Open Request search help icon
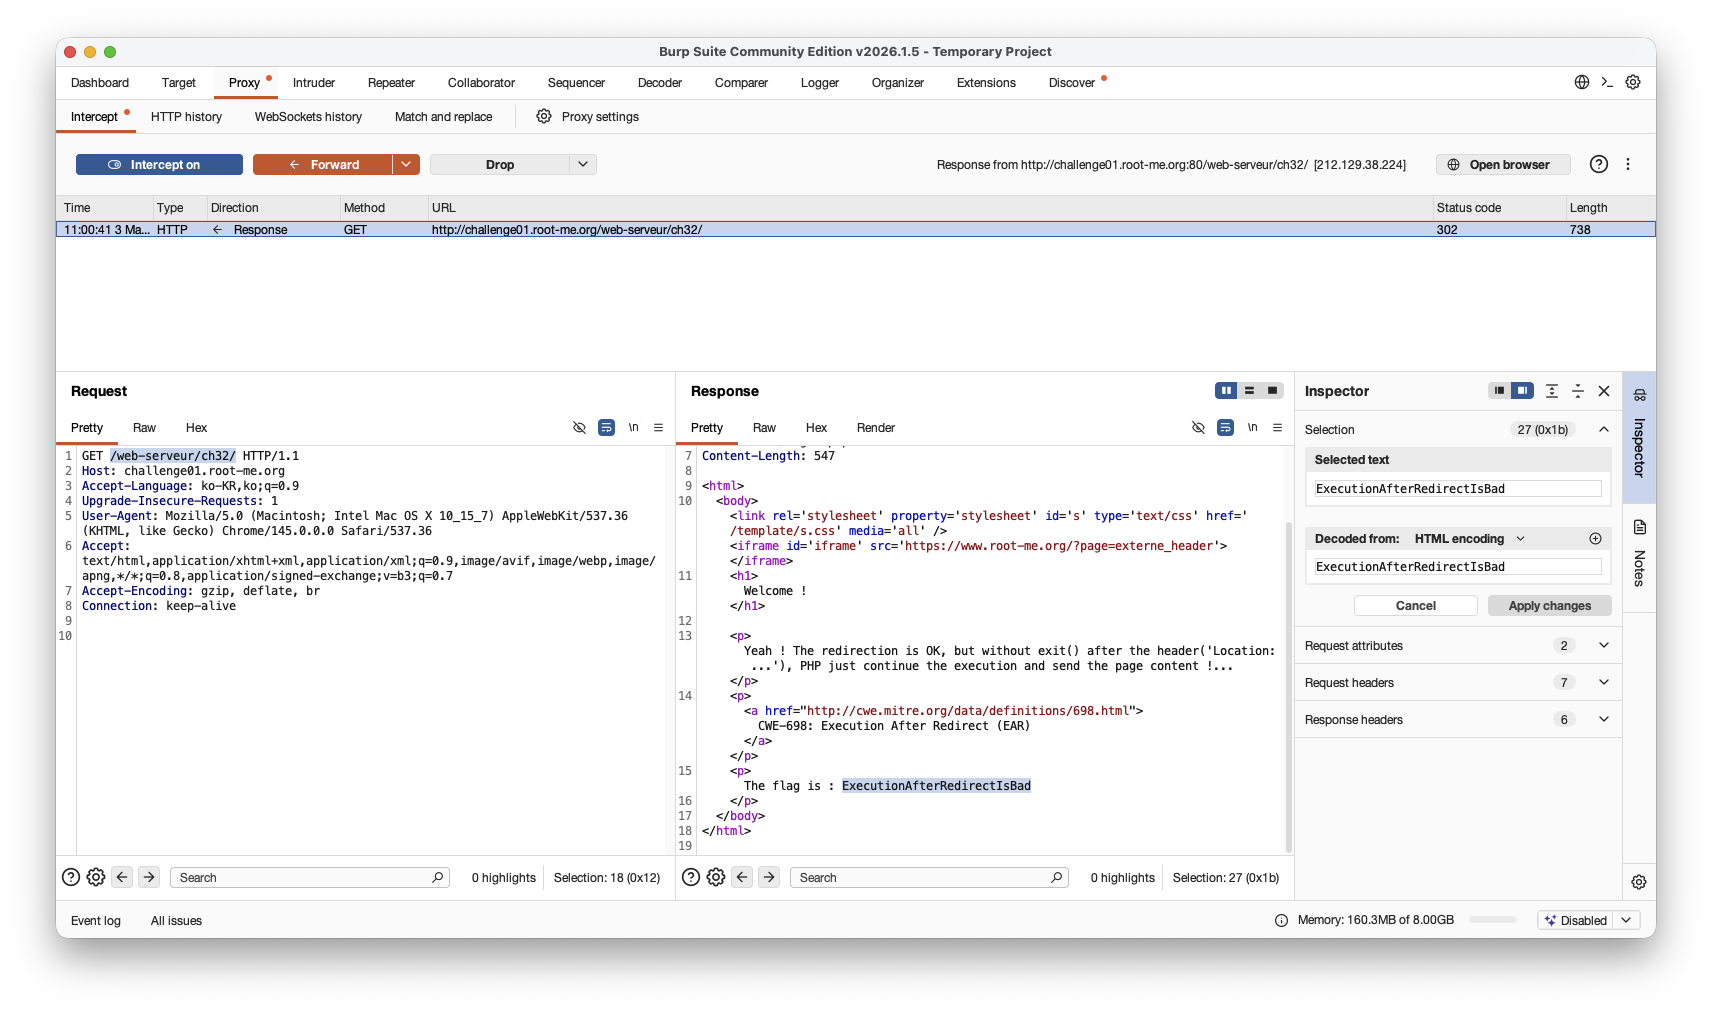This screenshot has height=1012, width=1712. coord(71,877)
